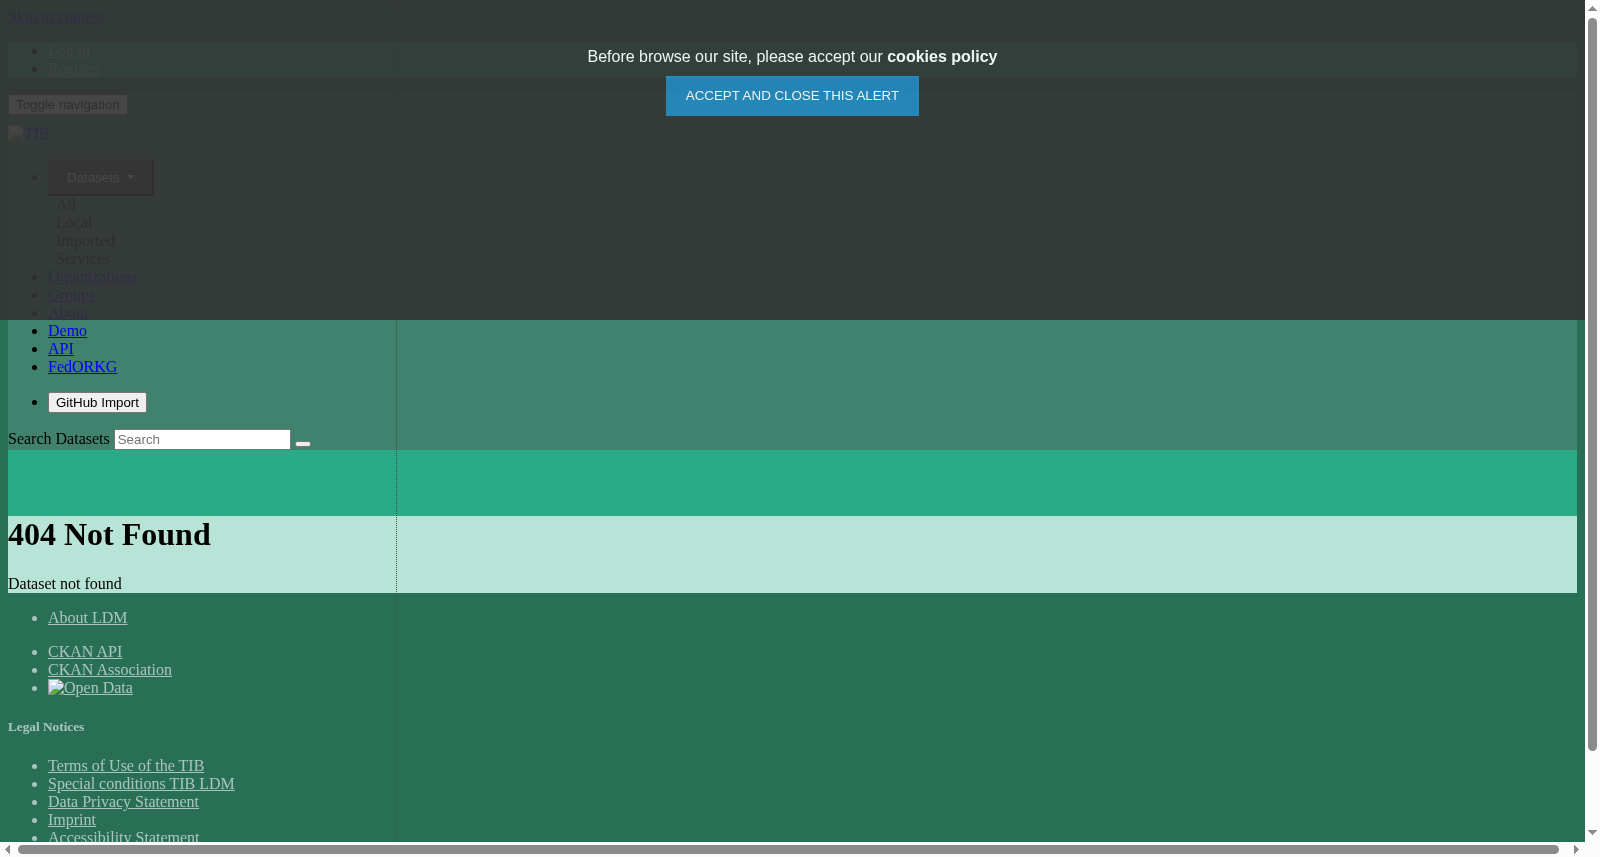The width and height of the screenshot is (1600, 857).
Task: Visit the CKAN Association link
Action: (x=110, y=670)
